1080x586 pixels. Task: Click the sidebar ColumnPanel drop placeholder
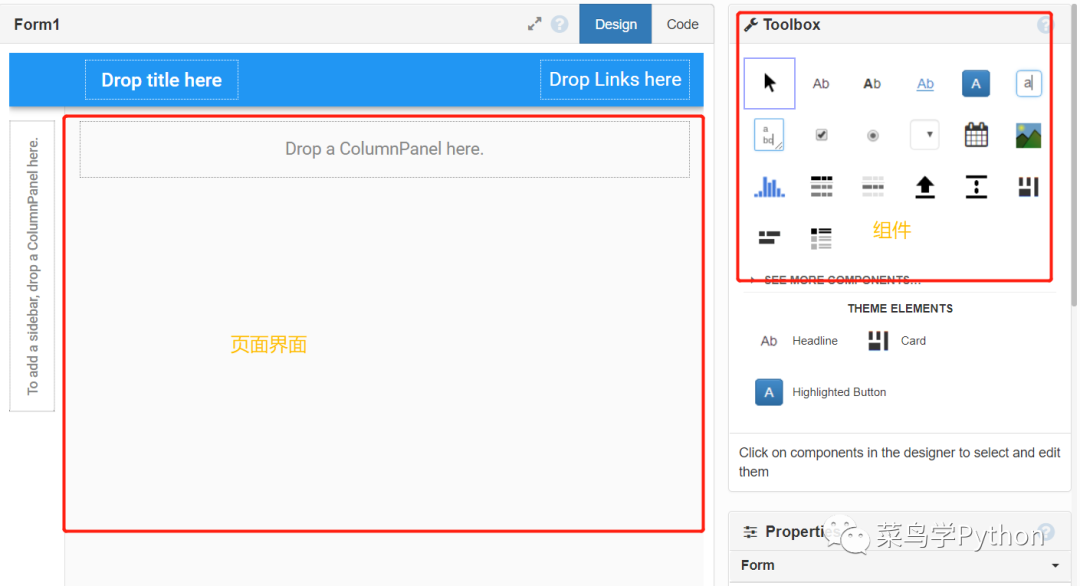click(32, 266)
